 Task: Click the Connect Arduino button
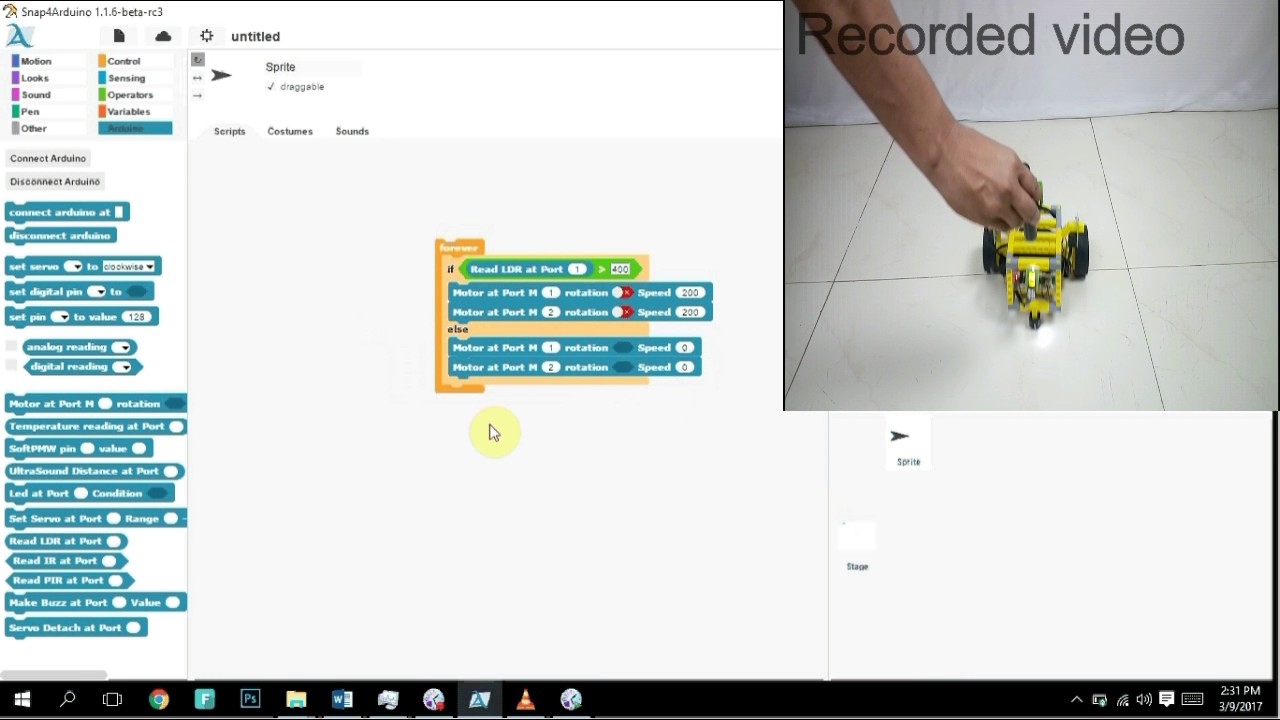click(x=48, y=158)
